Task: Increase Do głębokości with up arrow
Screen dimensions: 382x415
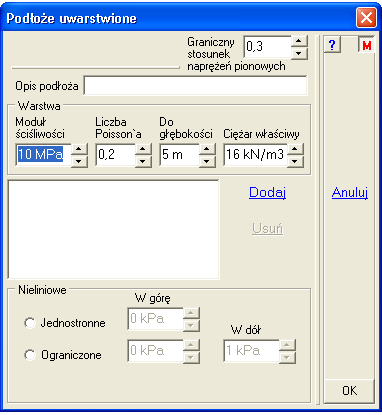Action: coord(207,148)
